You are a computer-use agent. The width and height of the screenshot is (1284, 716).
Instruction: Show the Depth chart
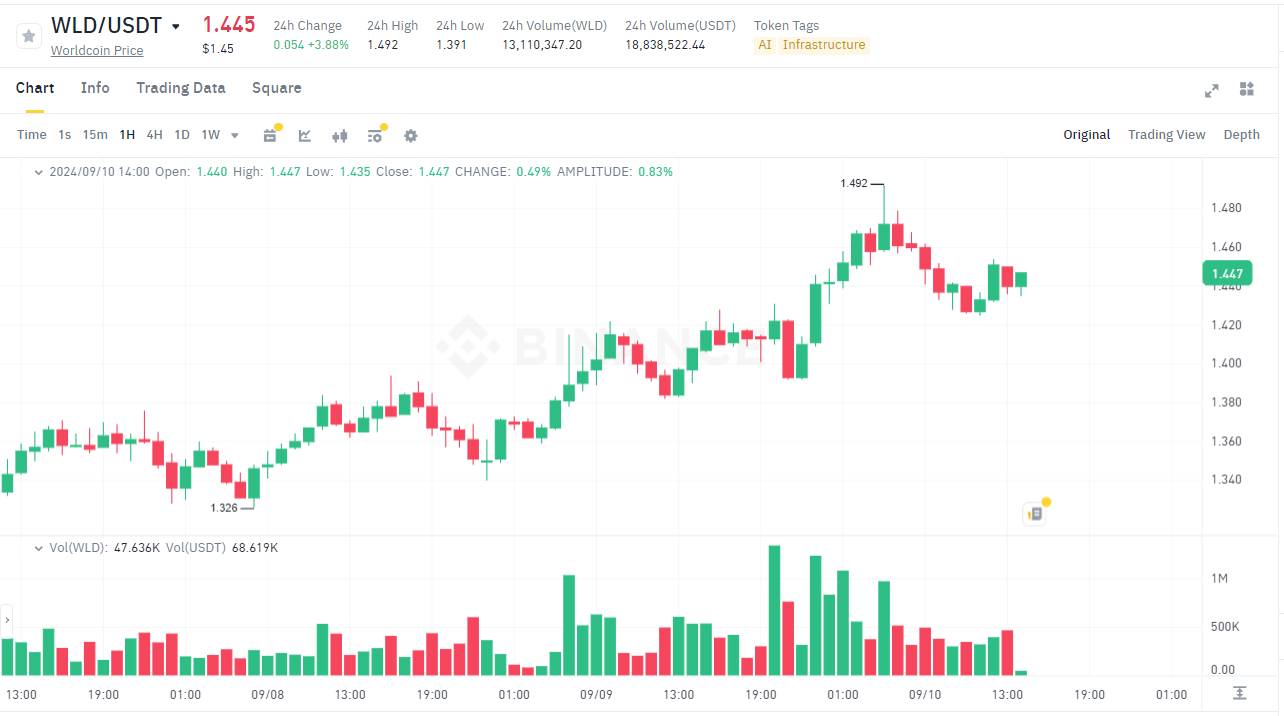click(x=1242, y=135)
